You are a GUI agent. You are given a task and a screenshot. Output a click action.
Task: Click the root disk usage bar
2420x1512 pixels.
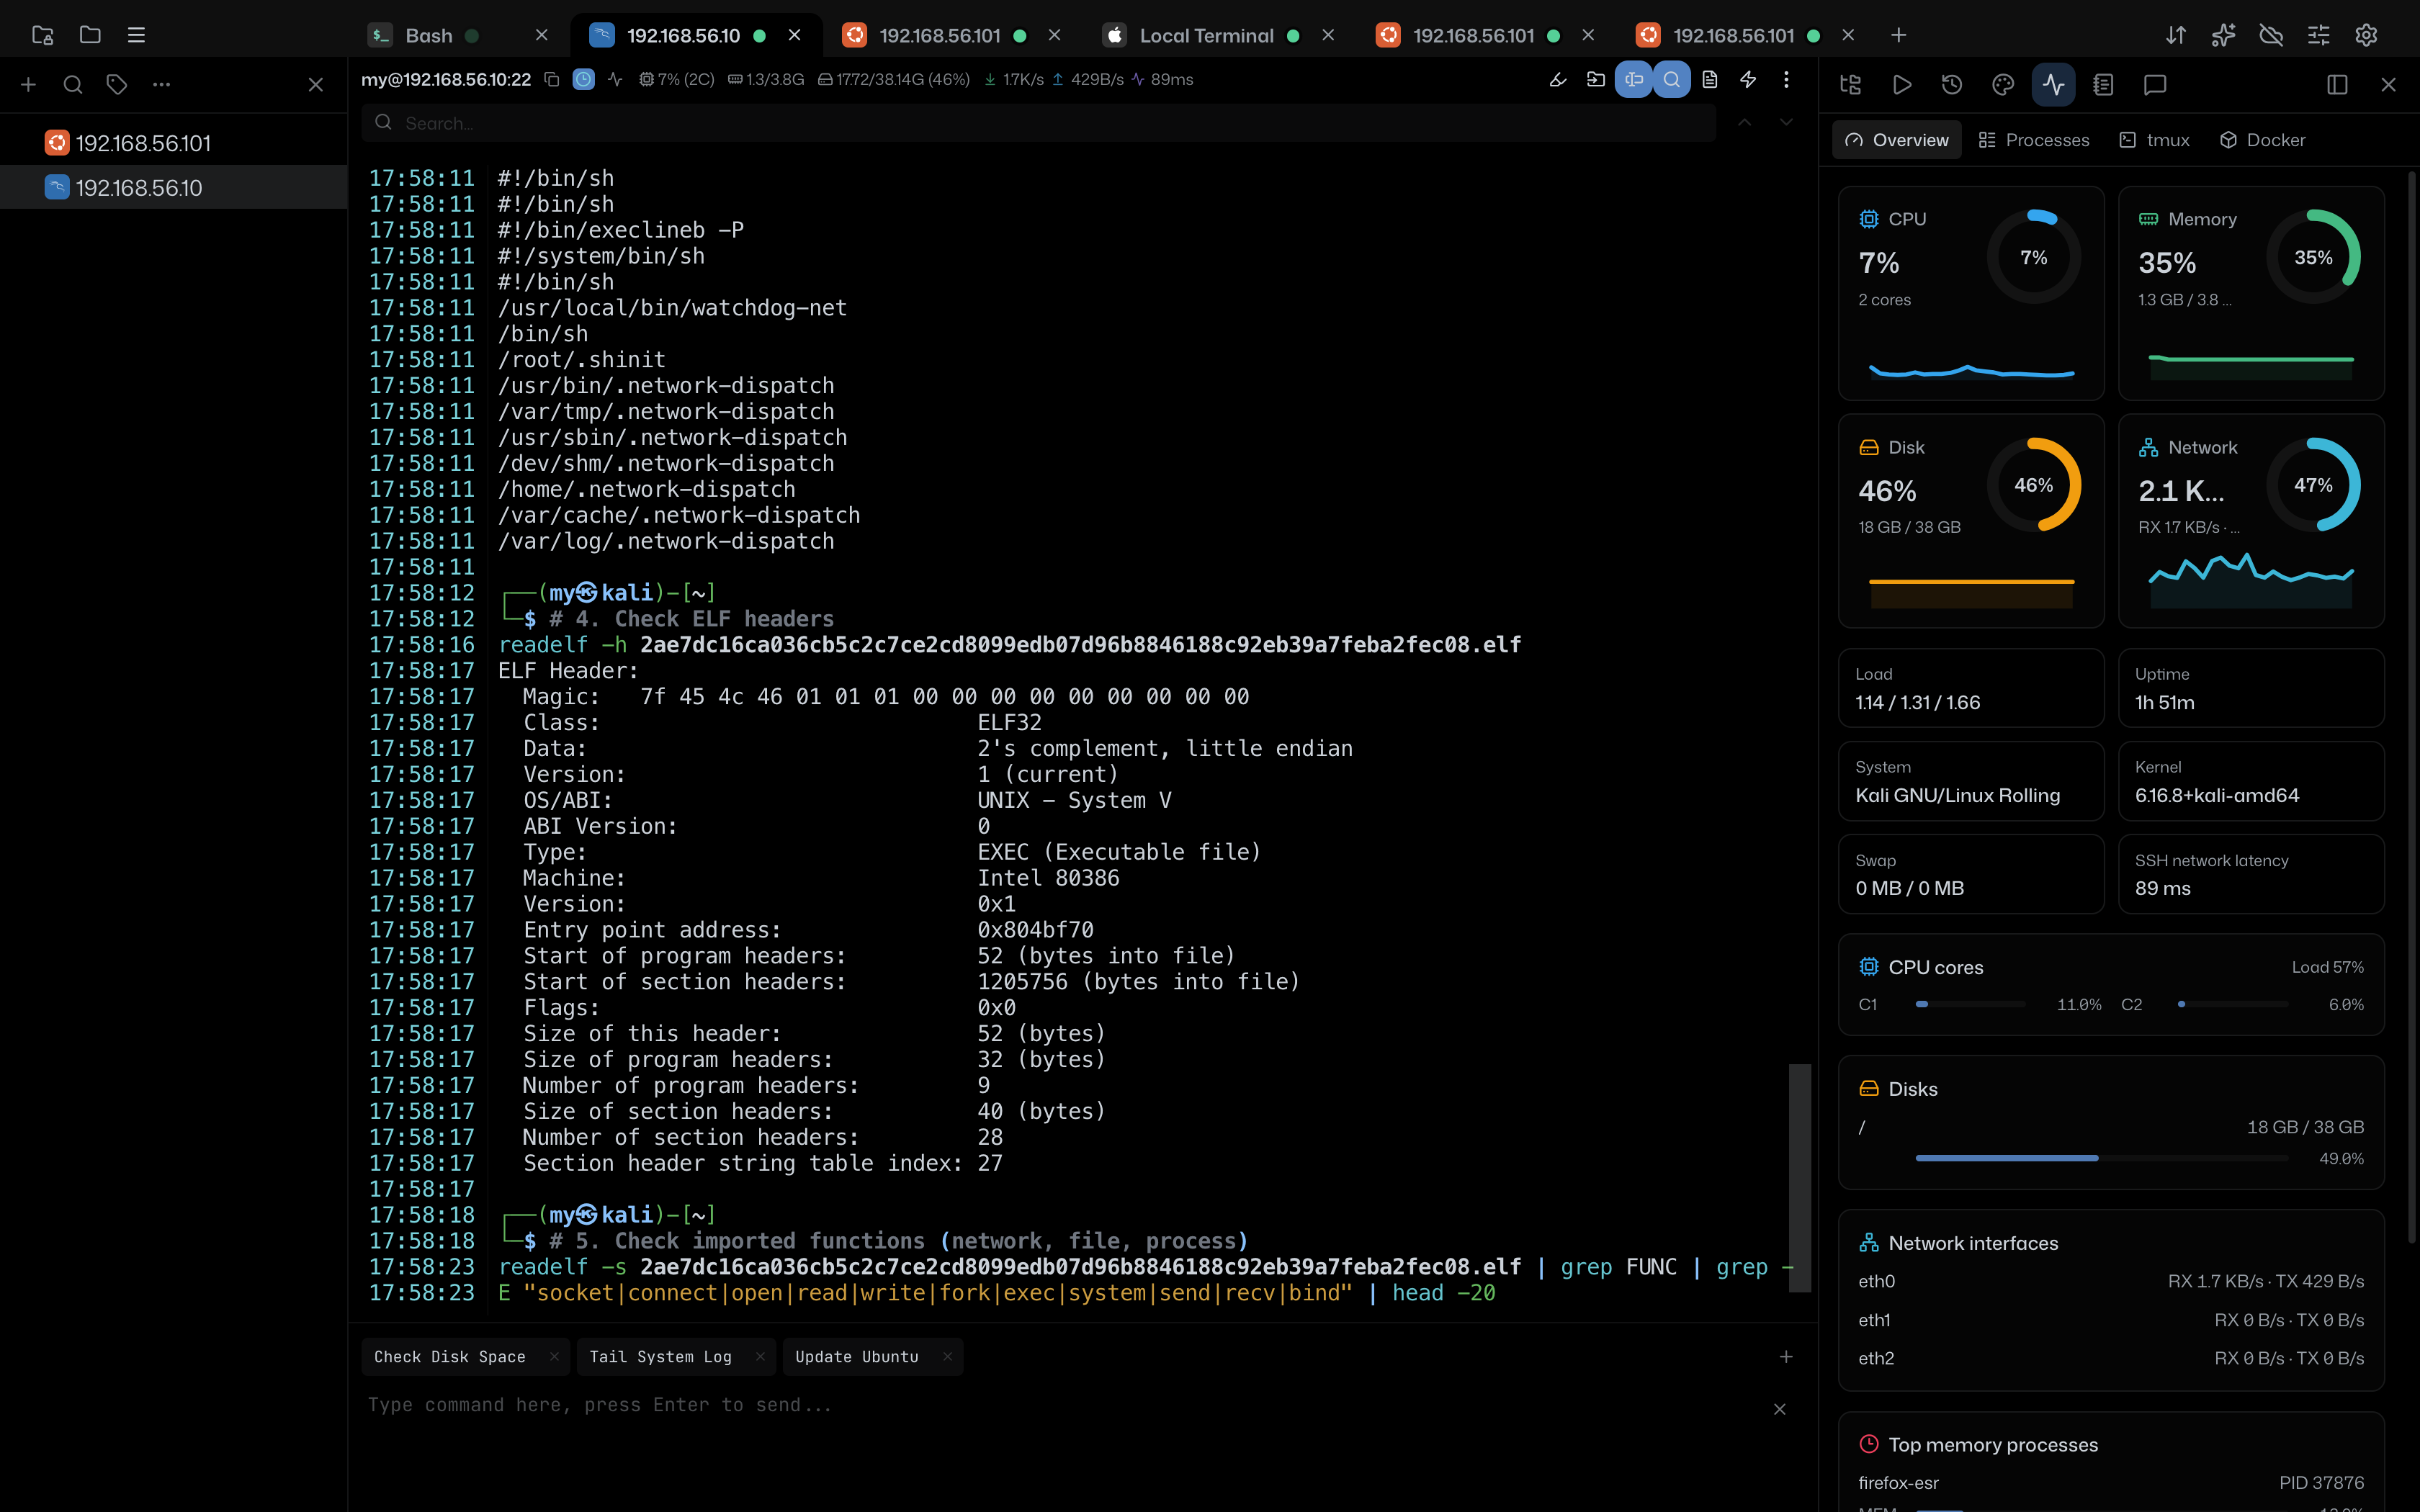click(2102, 1158)
